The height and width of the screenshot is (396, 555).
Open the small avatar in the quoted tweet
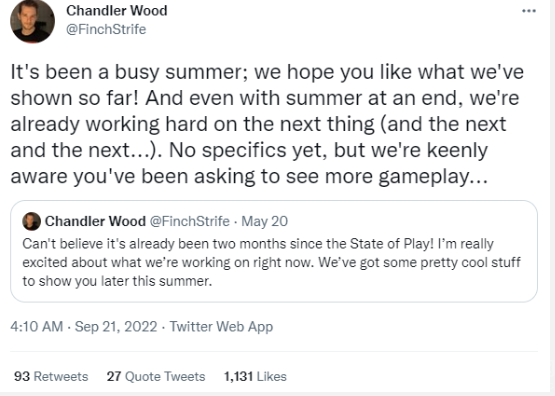(32, 221)
